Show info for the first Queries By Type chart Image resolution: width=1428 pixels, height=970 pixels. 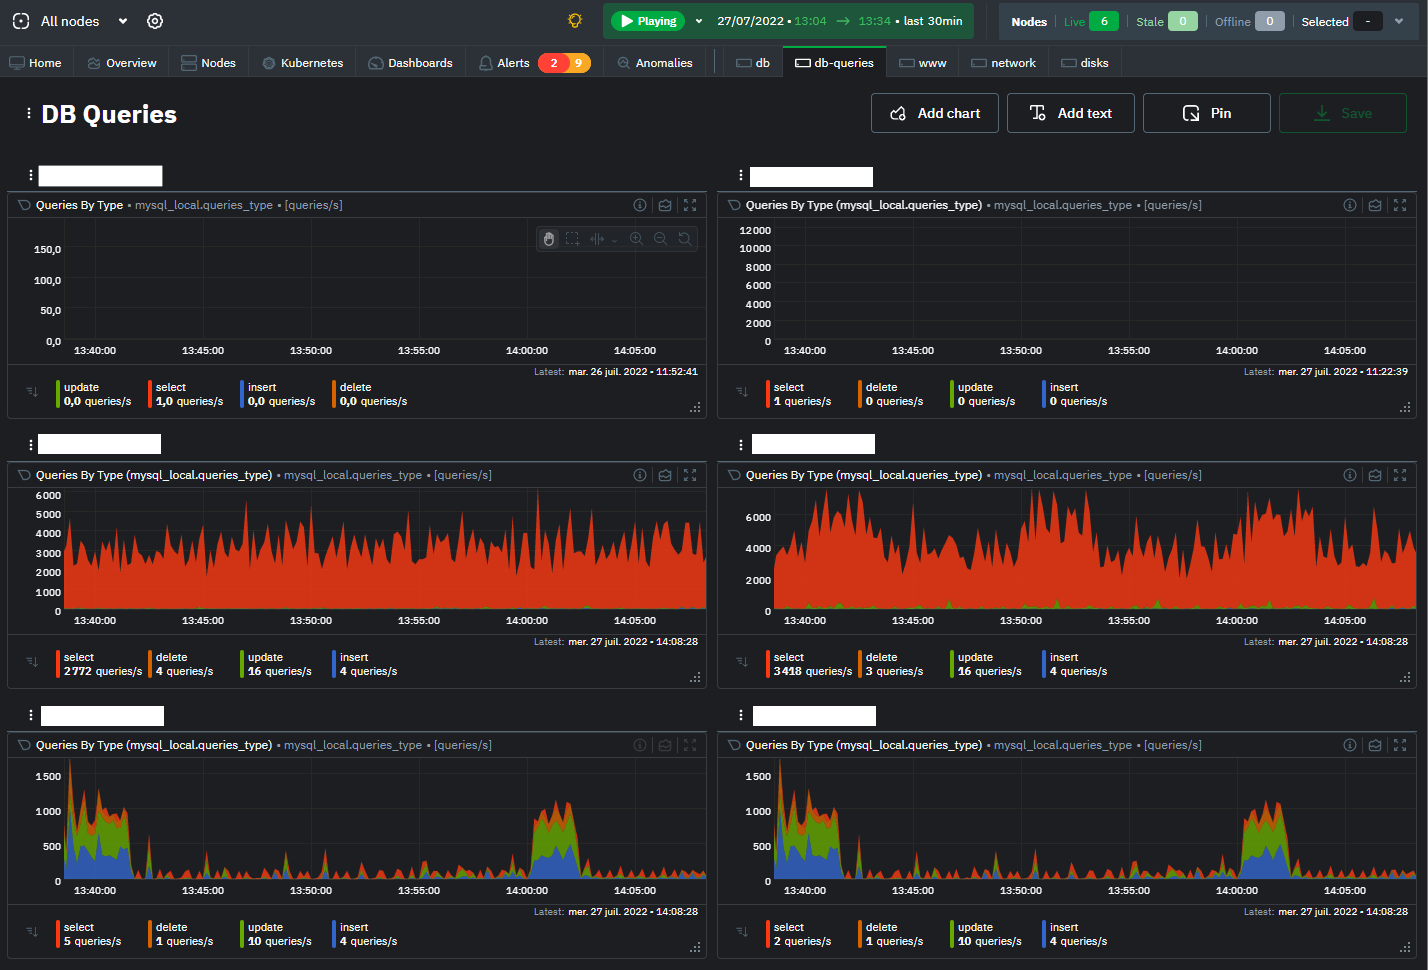click(x=640, y=205)
